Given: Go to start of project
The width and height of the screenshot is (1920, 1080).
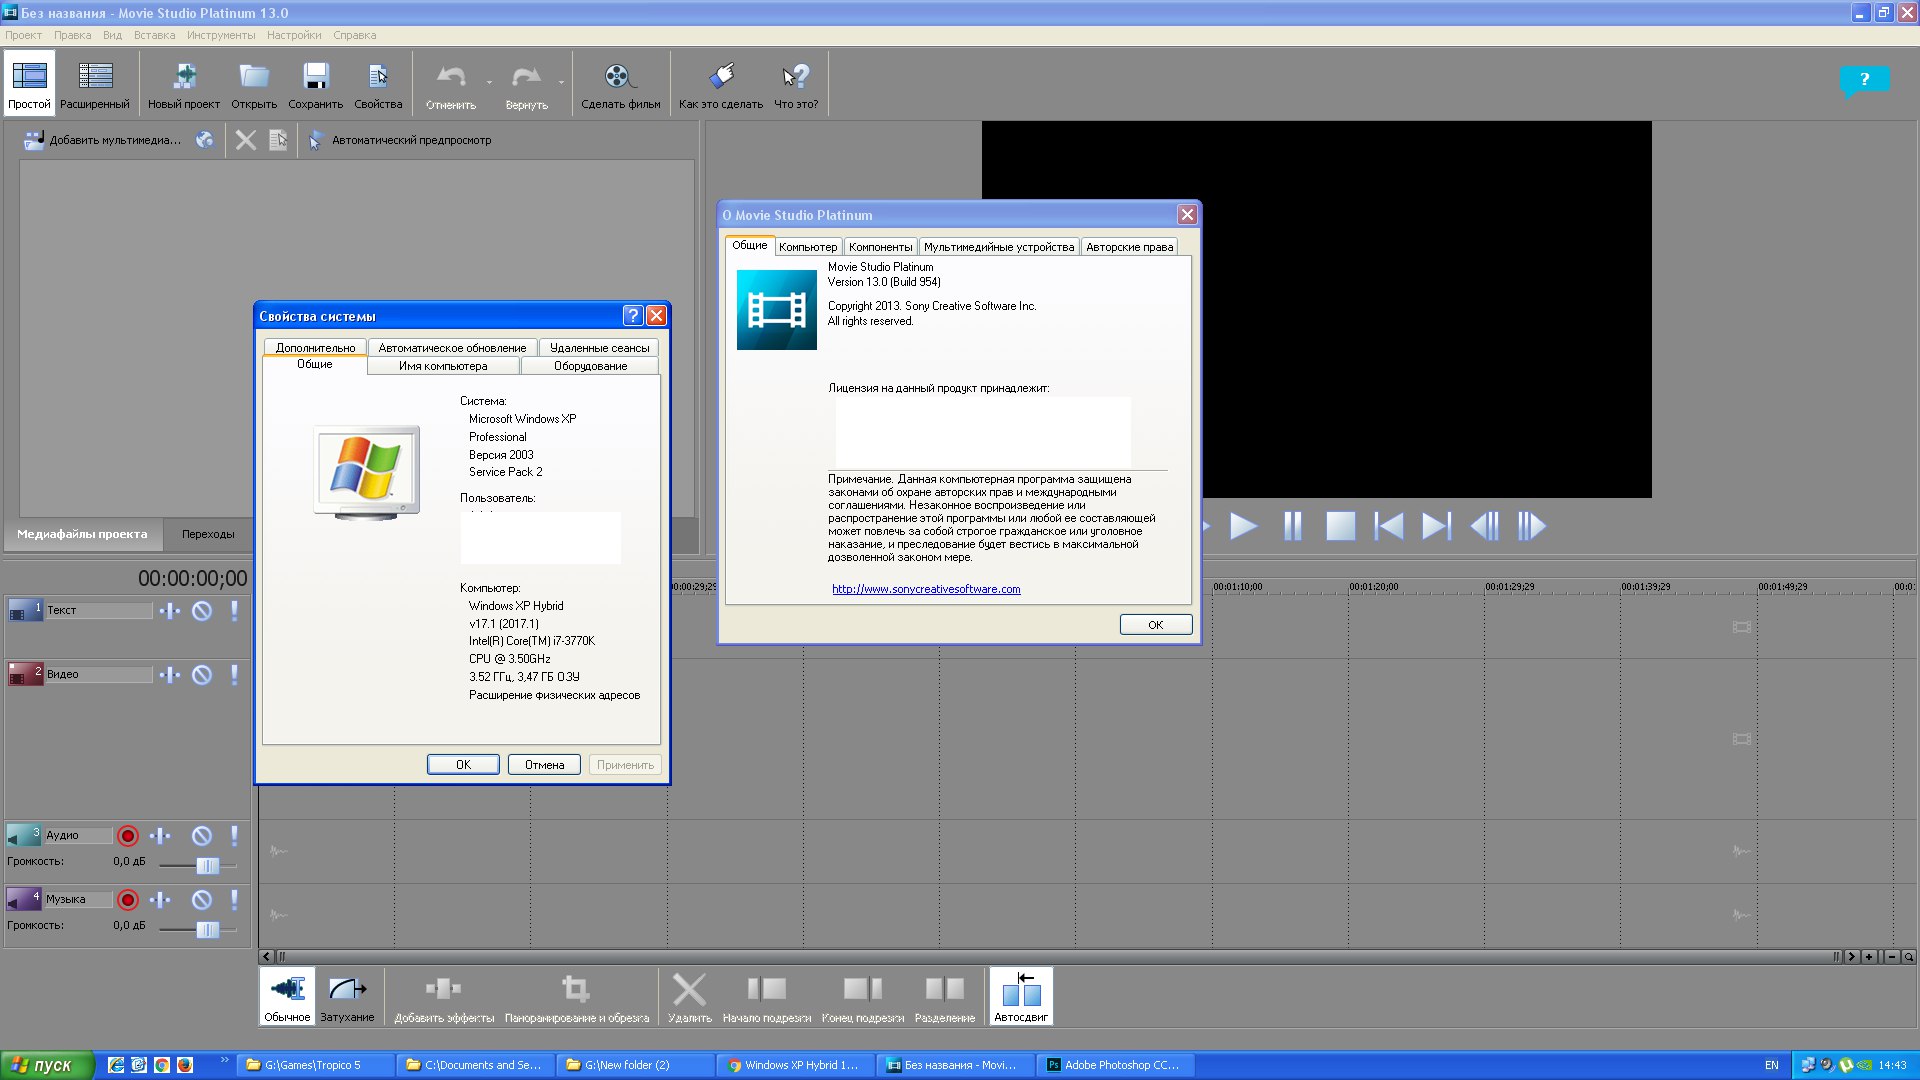Looking at the screenshot, I should [1389, 526].
